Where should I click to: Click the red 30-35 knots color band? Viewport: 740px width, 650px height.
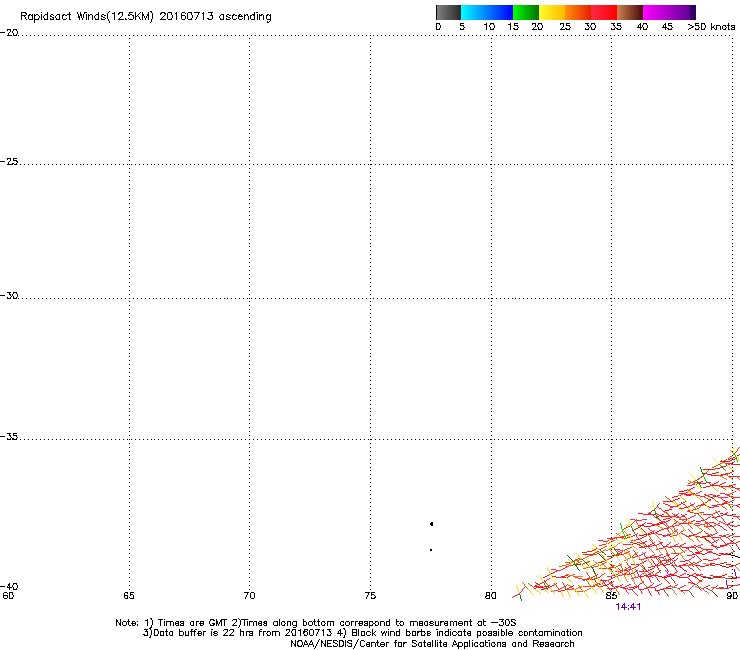pos(604,12)
